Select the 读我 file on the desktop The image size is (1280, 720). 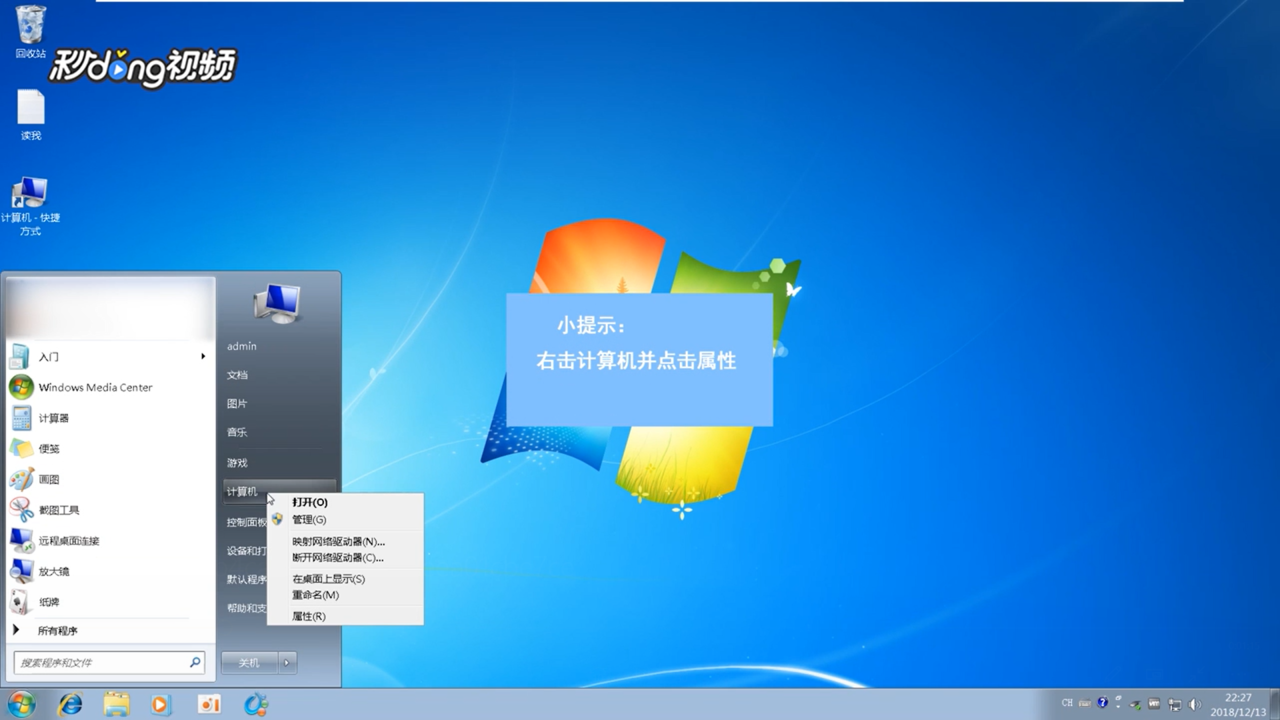coord(31,115)
